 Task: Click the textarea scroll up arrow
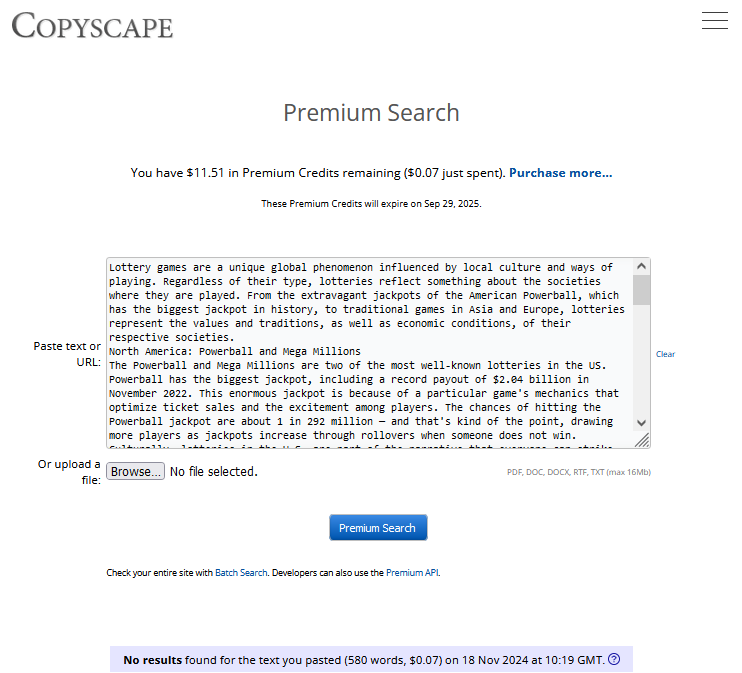[x=641, y=266]
